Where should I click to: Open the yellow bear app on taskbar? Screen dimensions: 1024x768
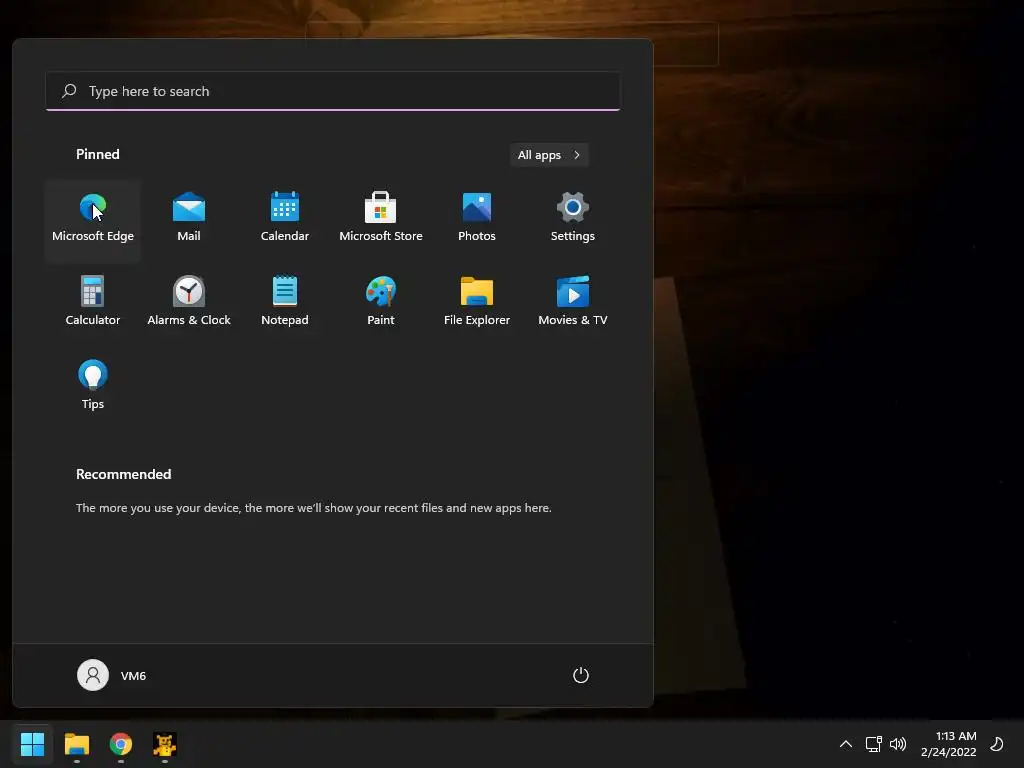(165, 744)
